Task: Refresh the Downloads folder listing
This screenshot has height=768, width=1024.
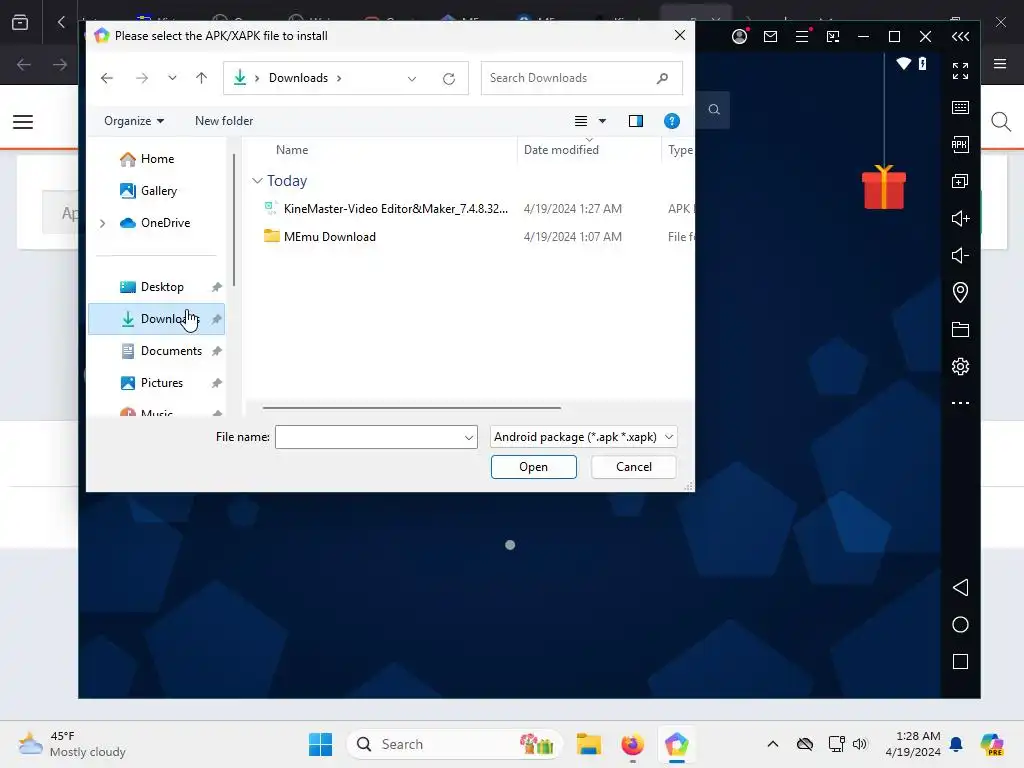Action: [x=449, y=79]
